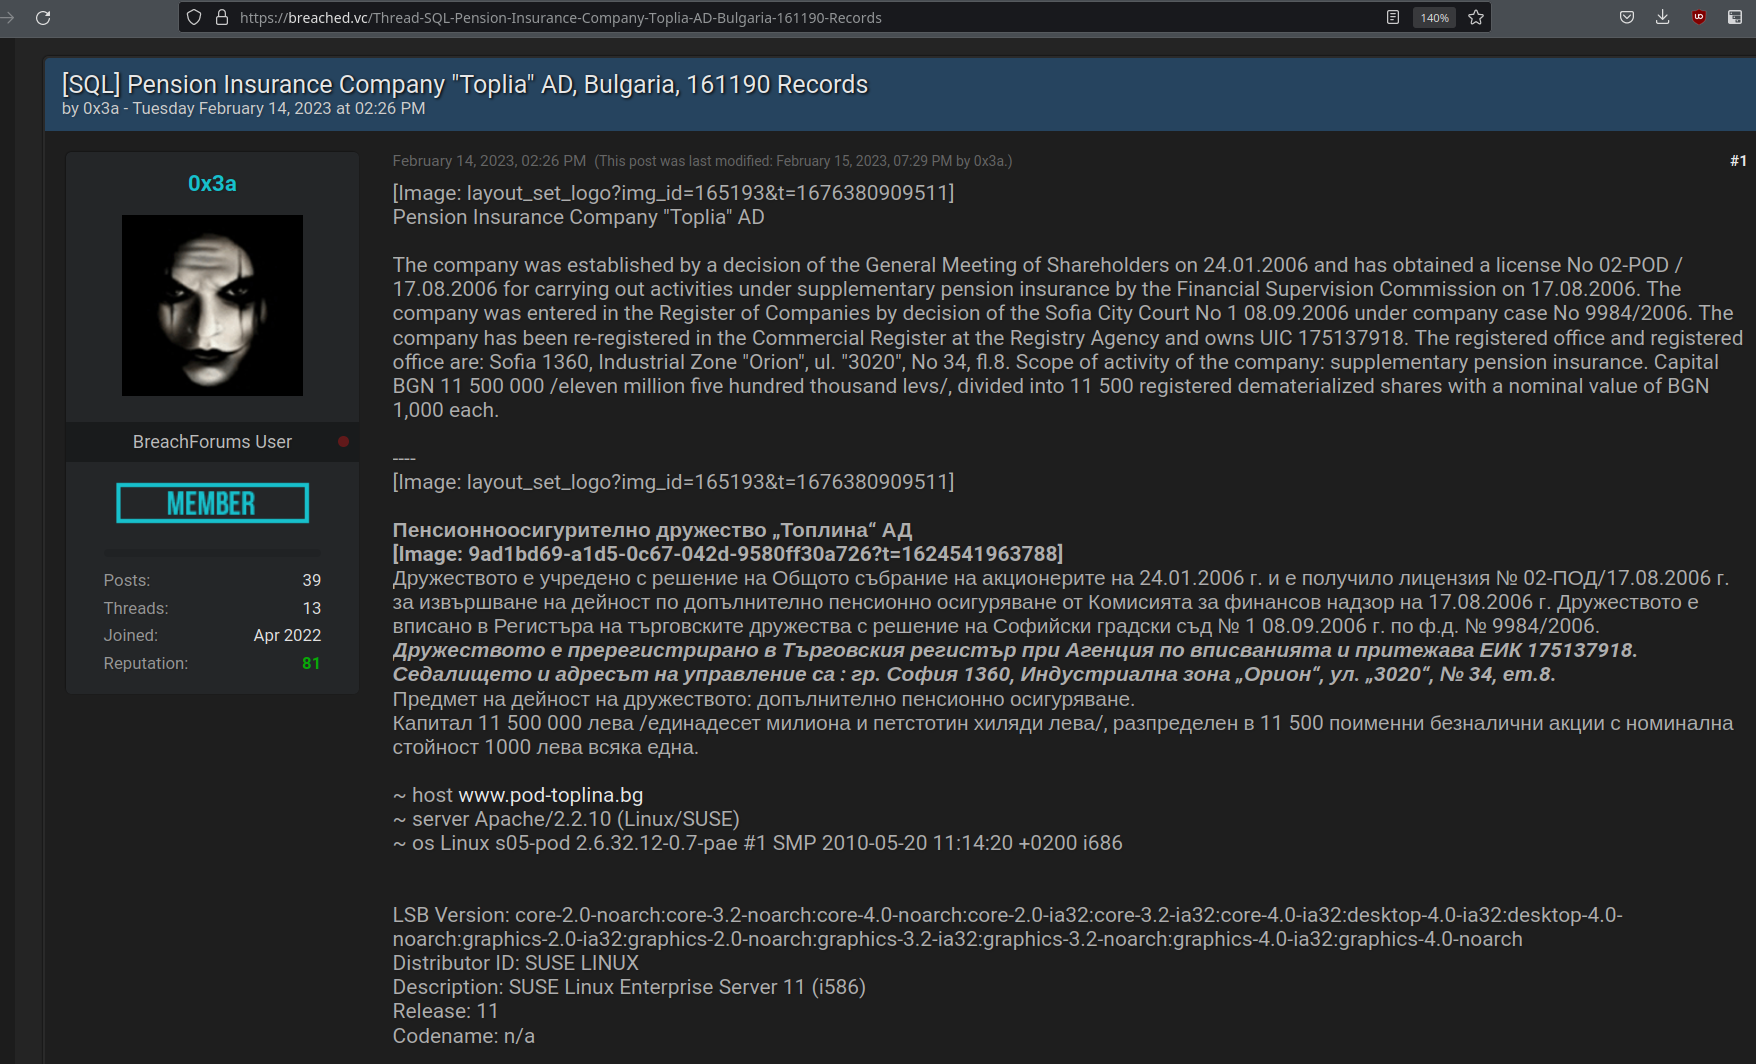Click the 0x3a avatar image
This screenshot has width=1756, height=1064.
pos(212,305)
